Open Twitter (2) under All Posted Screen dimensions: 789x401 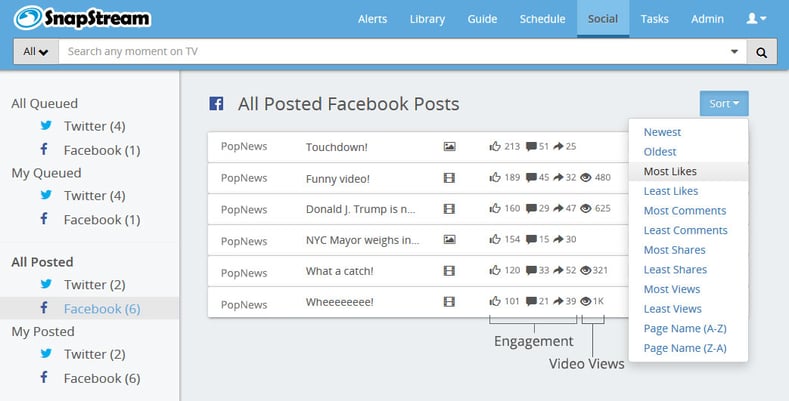click(94, 285)
